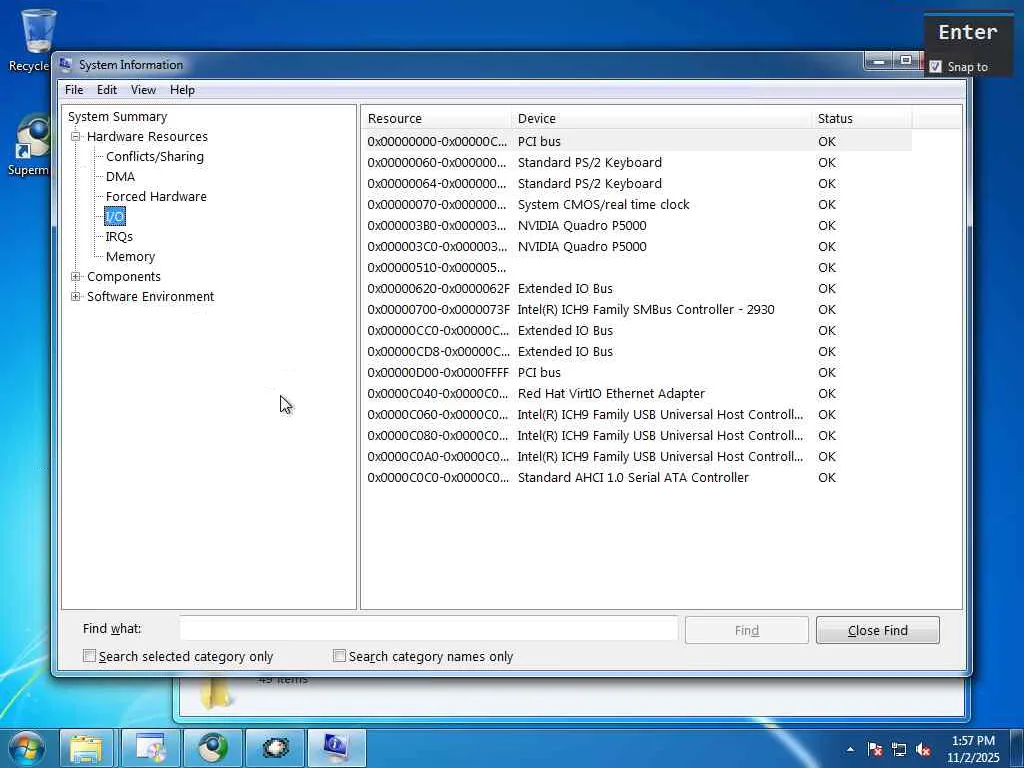This screenshot has height=768, width=1024.
Task: Click the System Information title bar icon
Action: click(x=65, y=64)
